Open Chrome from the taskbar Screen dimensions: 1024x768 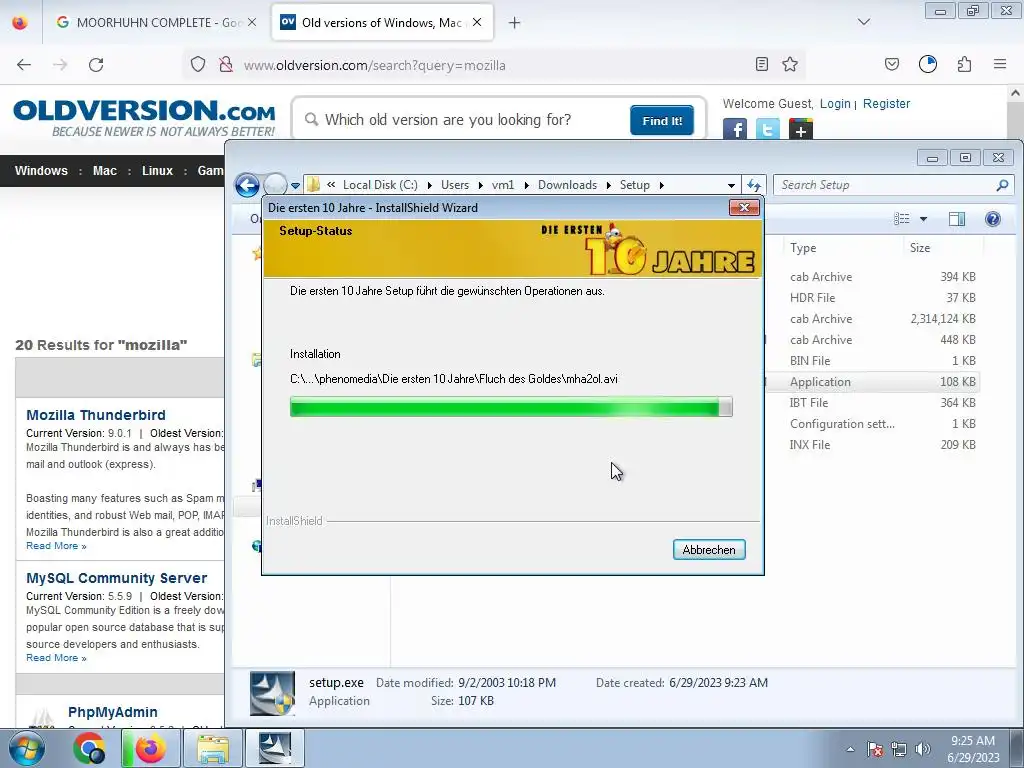(89, 748)
